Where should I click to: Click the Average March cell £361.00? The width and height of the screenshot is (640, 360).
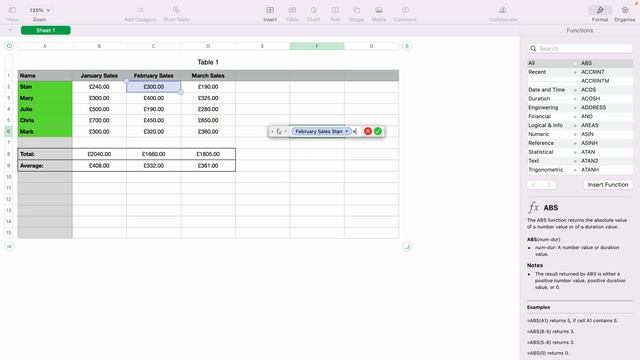point(208,165)
